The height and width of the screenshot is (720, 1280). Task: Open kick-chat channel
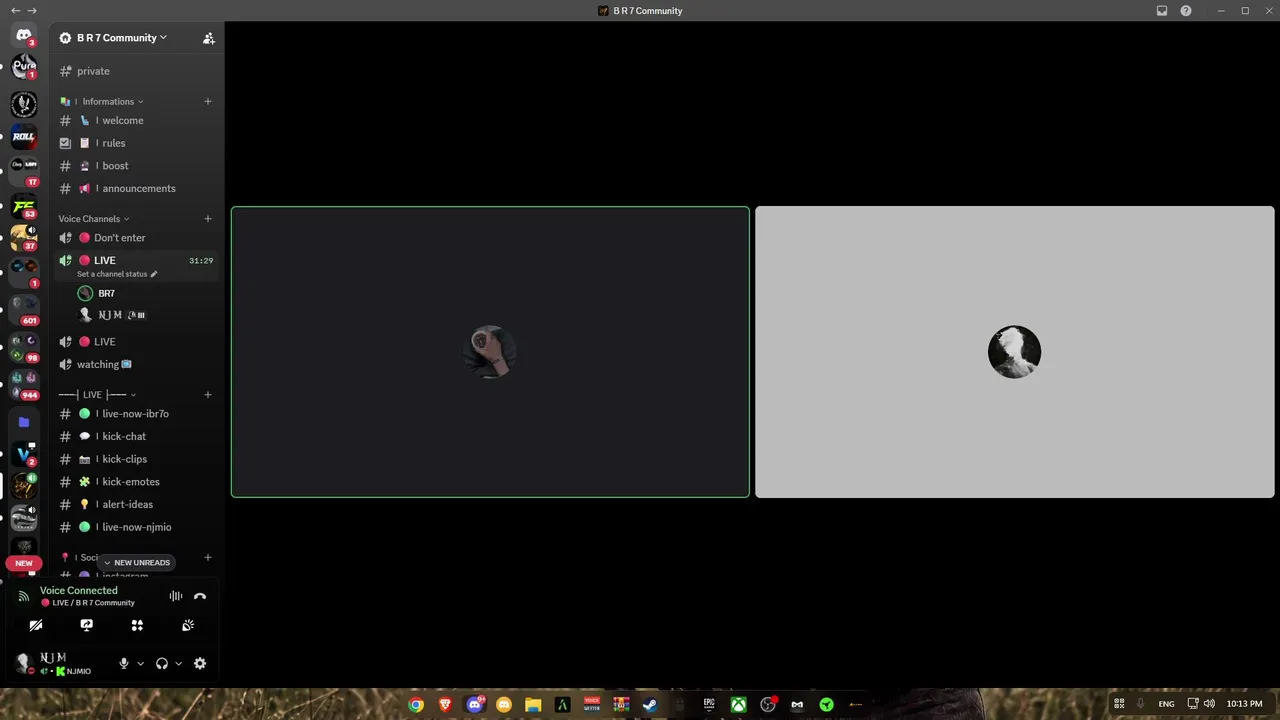(137, 436)
